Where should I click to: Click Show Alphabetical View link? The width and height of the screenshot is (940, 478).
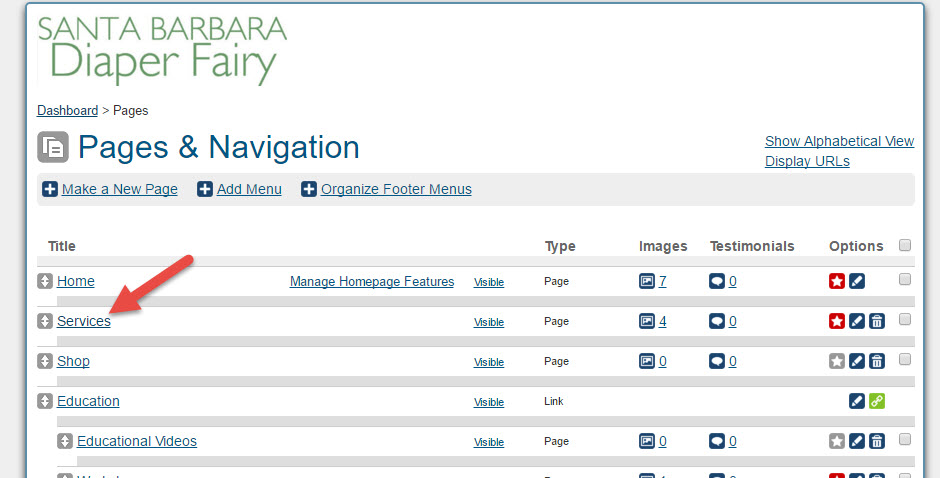pos(839,141)
